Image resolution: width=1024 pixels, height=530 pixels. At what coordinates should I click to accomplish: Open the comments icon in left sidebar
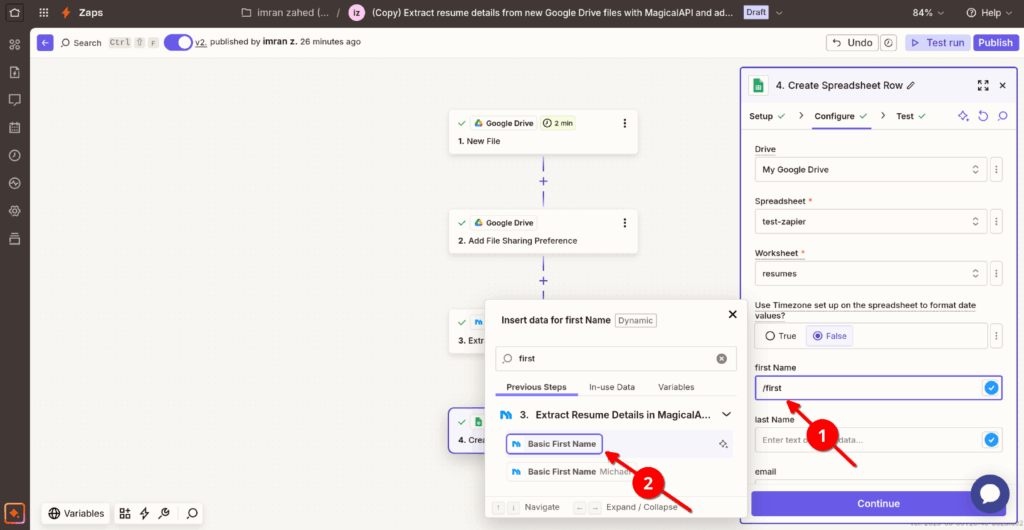point(14,100)
